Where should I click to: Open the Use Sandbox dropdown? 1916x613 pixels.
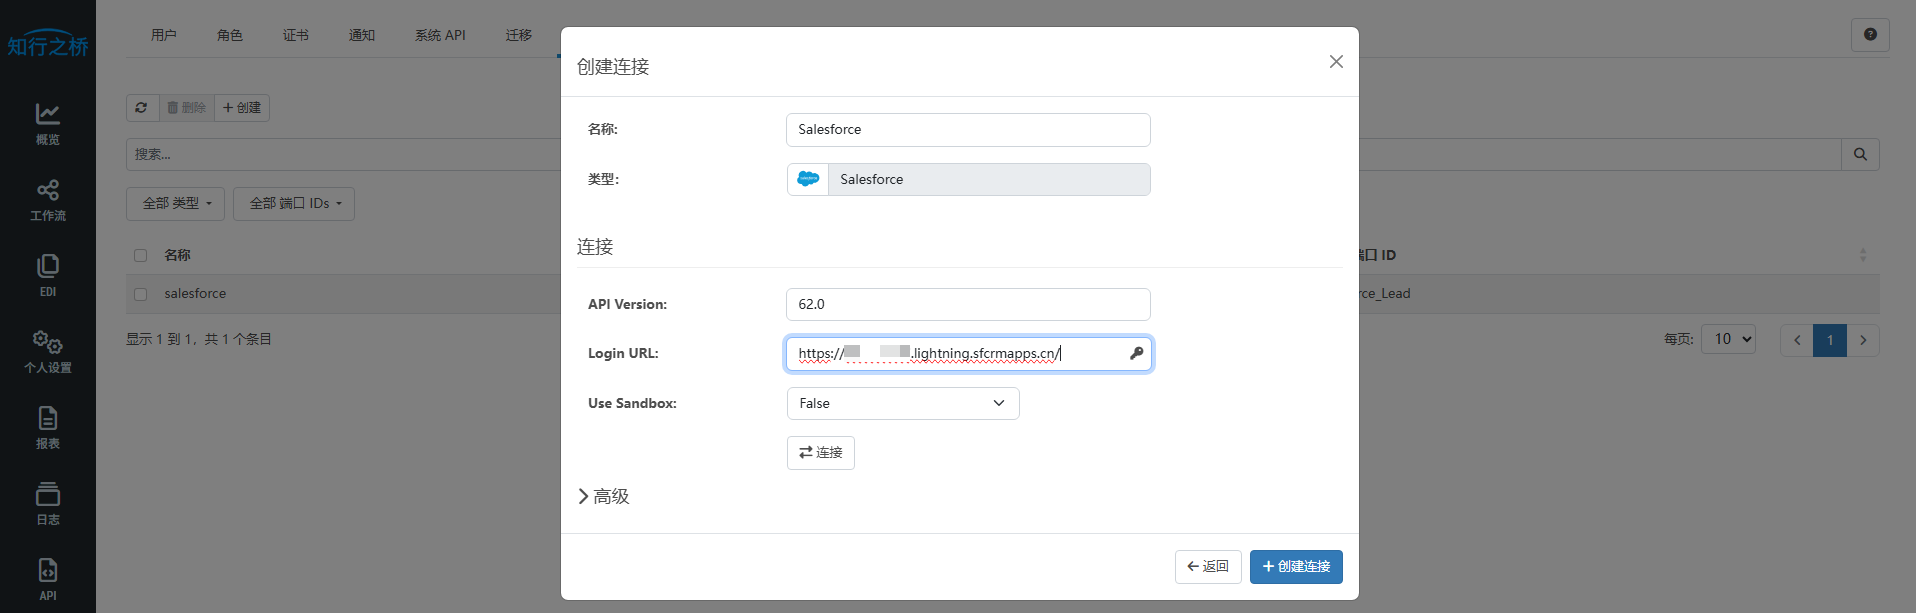pos(902,404)
